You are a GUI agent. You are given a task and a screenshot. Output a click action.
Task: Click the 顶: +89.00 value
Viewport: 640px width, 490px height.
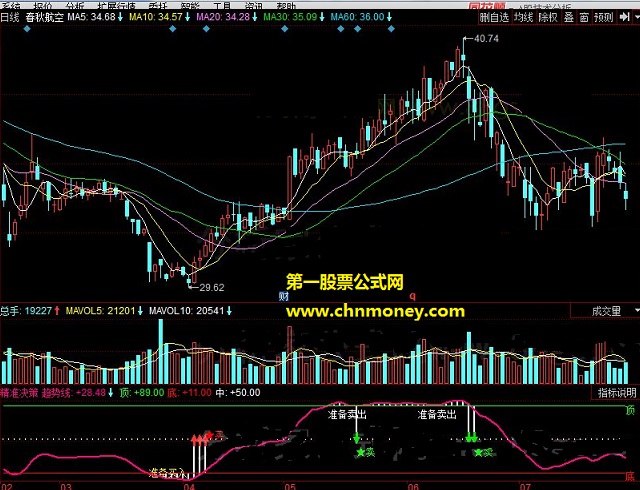point(142,393)
